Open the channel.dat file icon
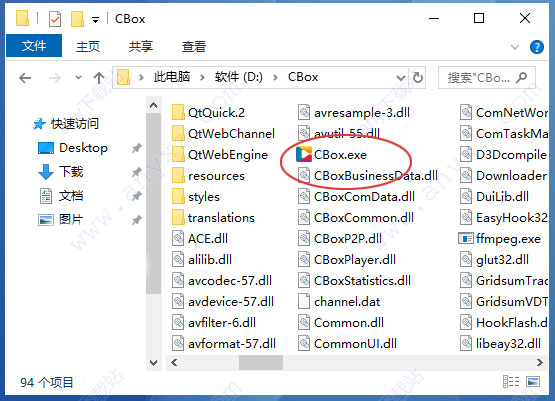Image resolution: width=555 pixels, height=401 pixels. [304, 302]
